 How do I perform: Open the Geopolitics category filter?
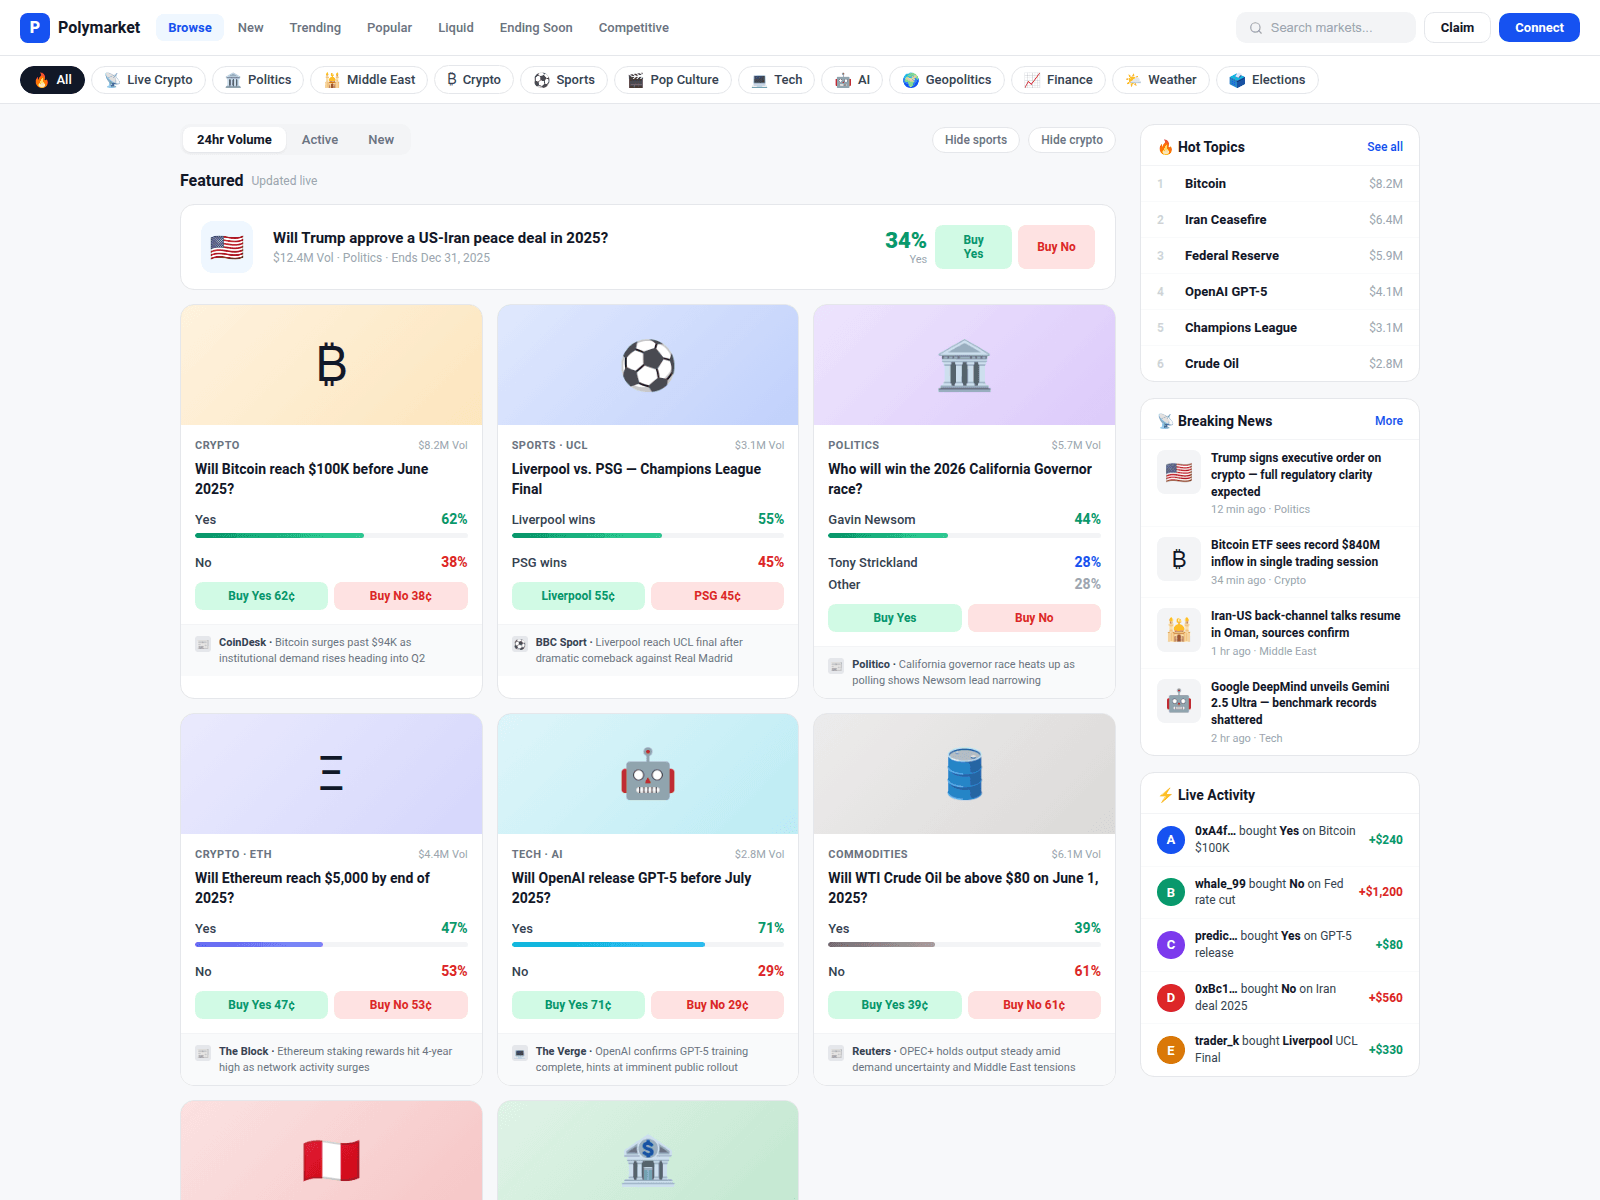pyautogui.click(x=946, y=80)
